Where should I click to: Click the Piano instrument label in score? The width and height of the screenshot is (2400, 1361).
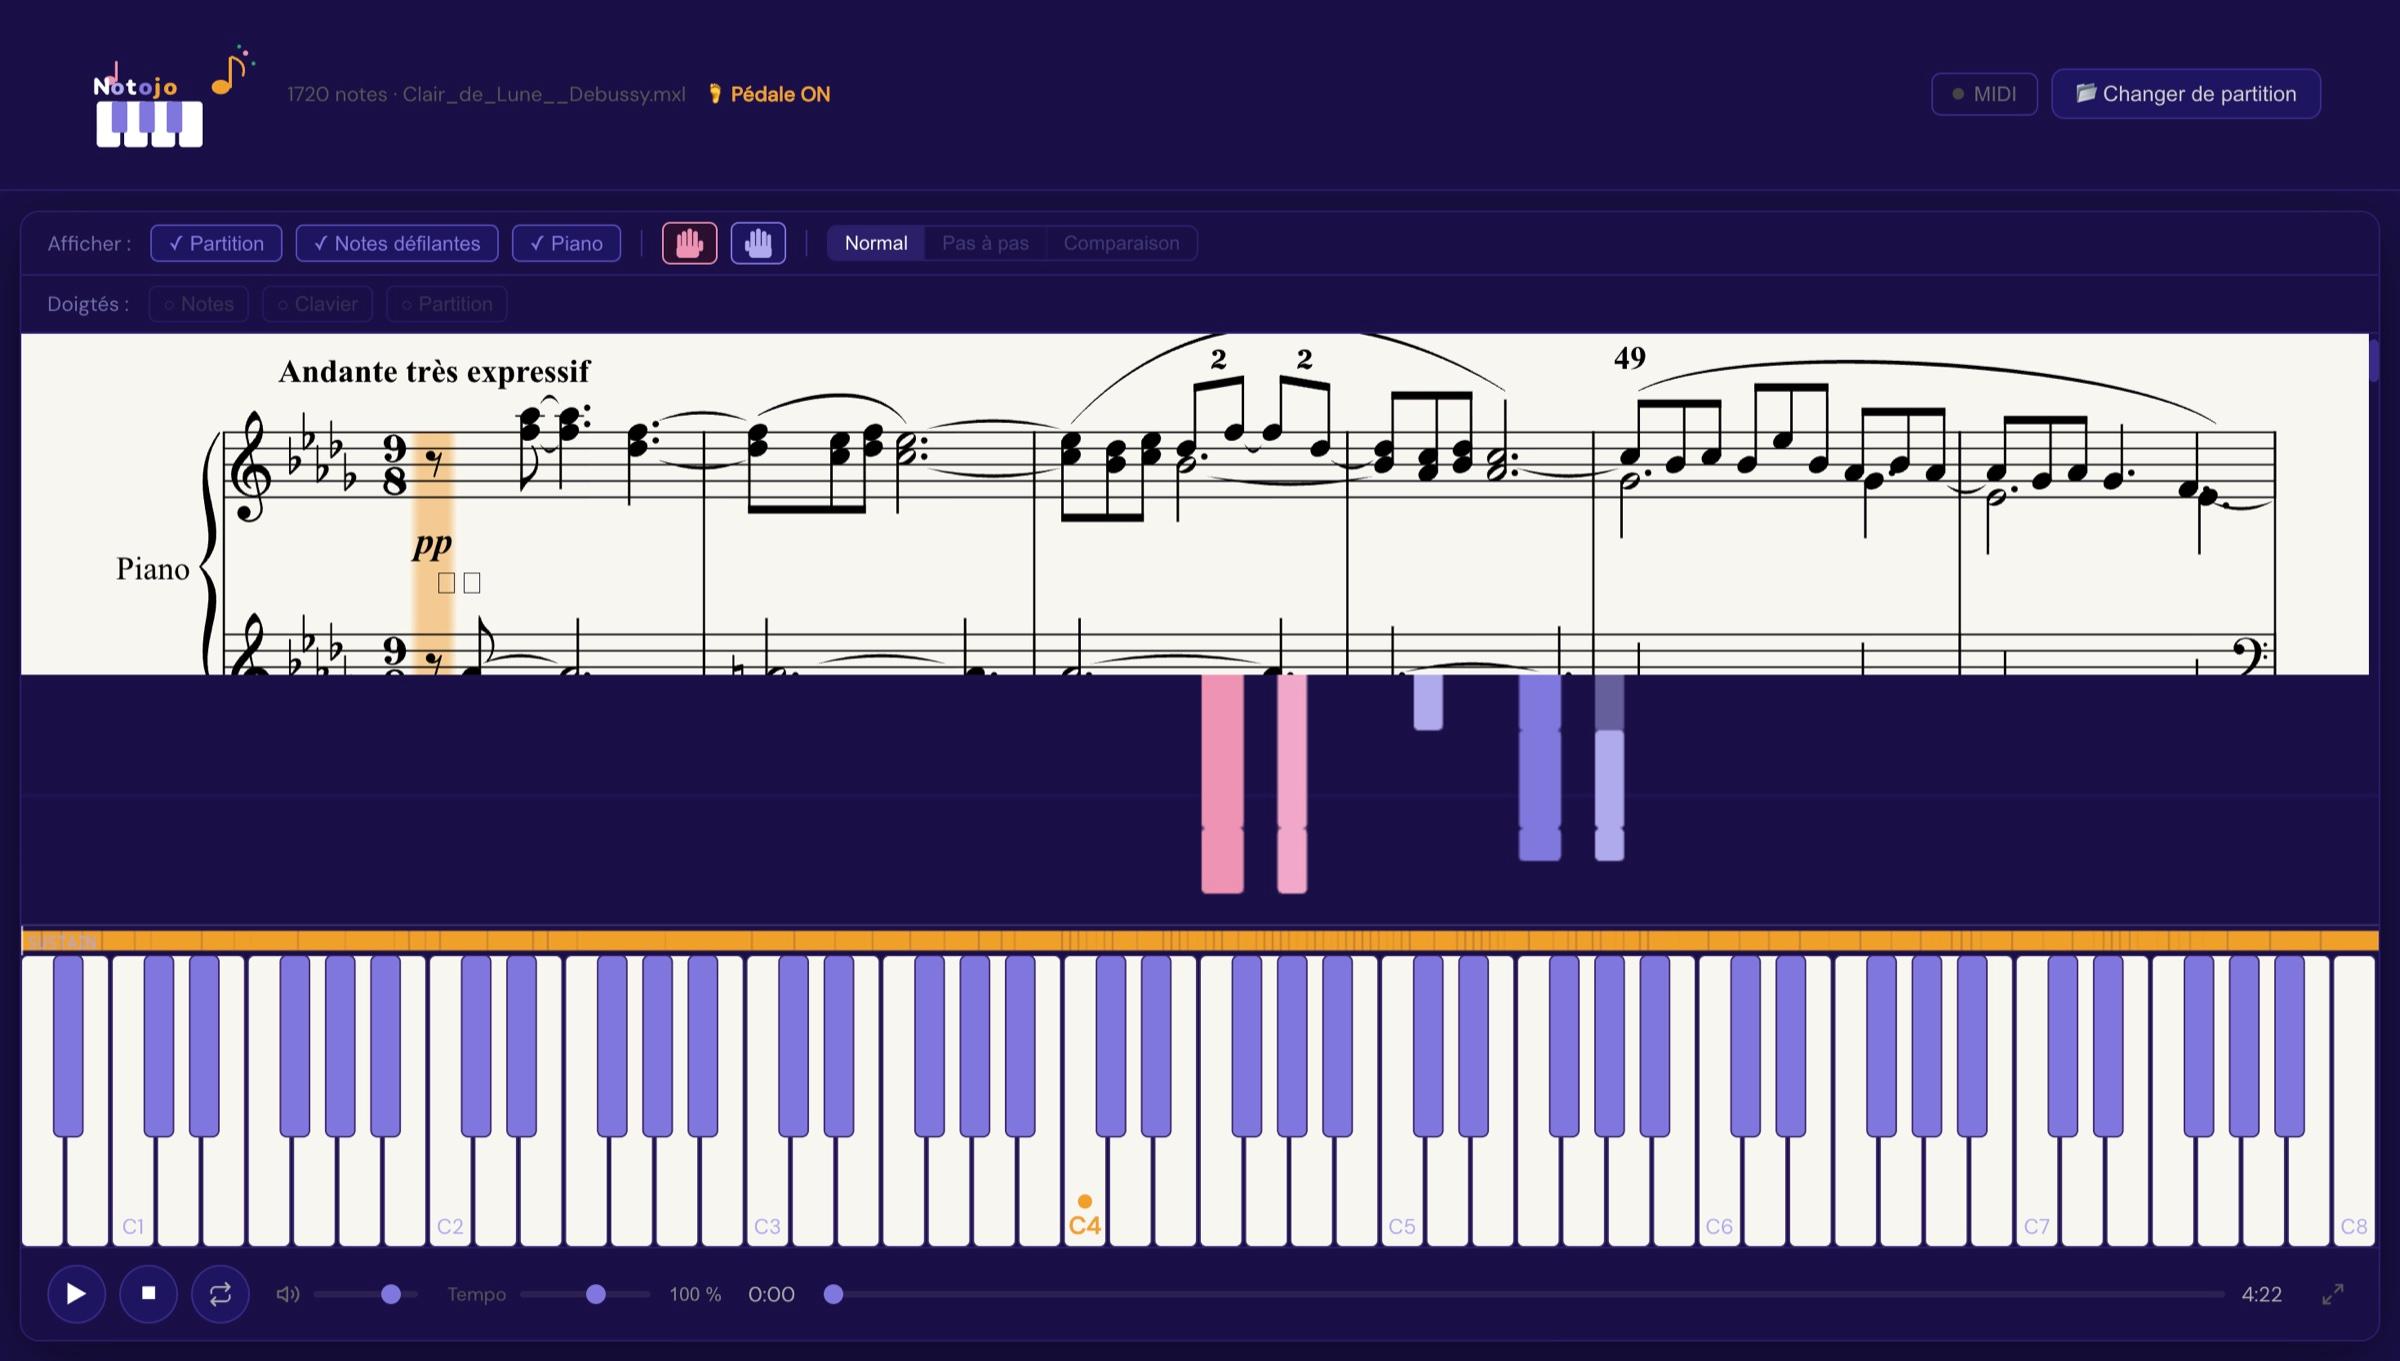click(152, 569)
